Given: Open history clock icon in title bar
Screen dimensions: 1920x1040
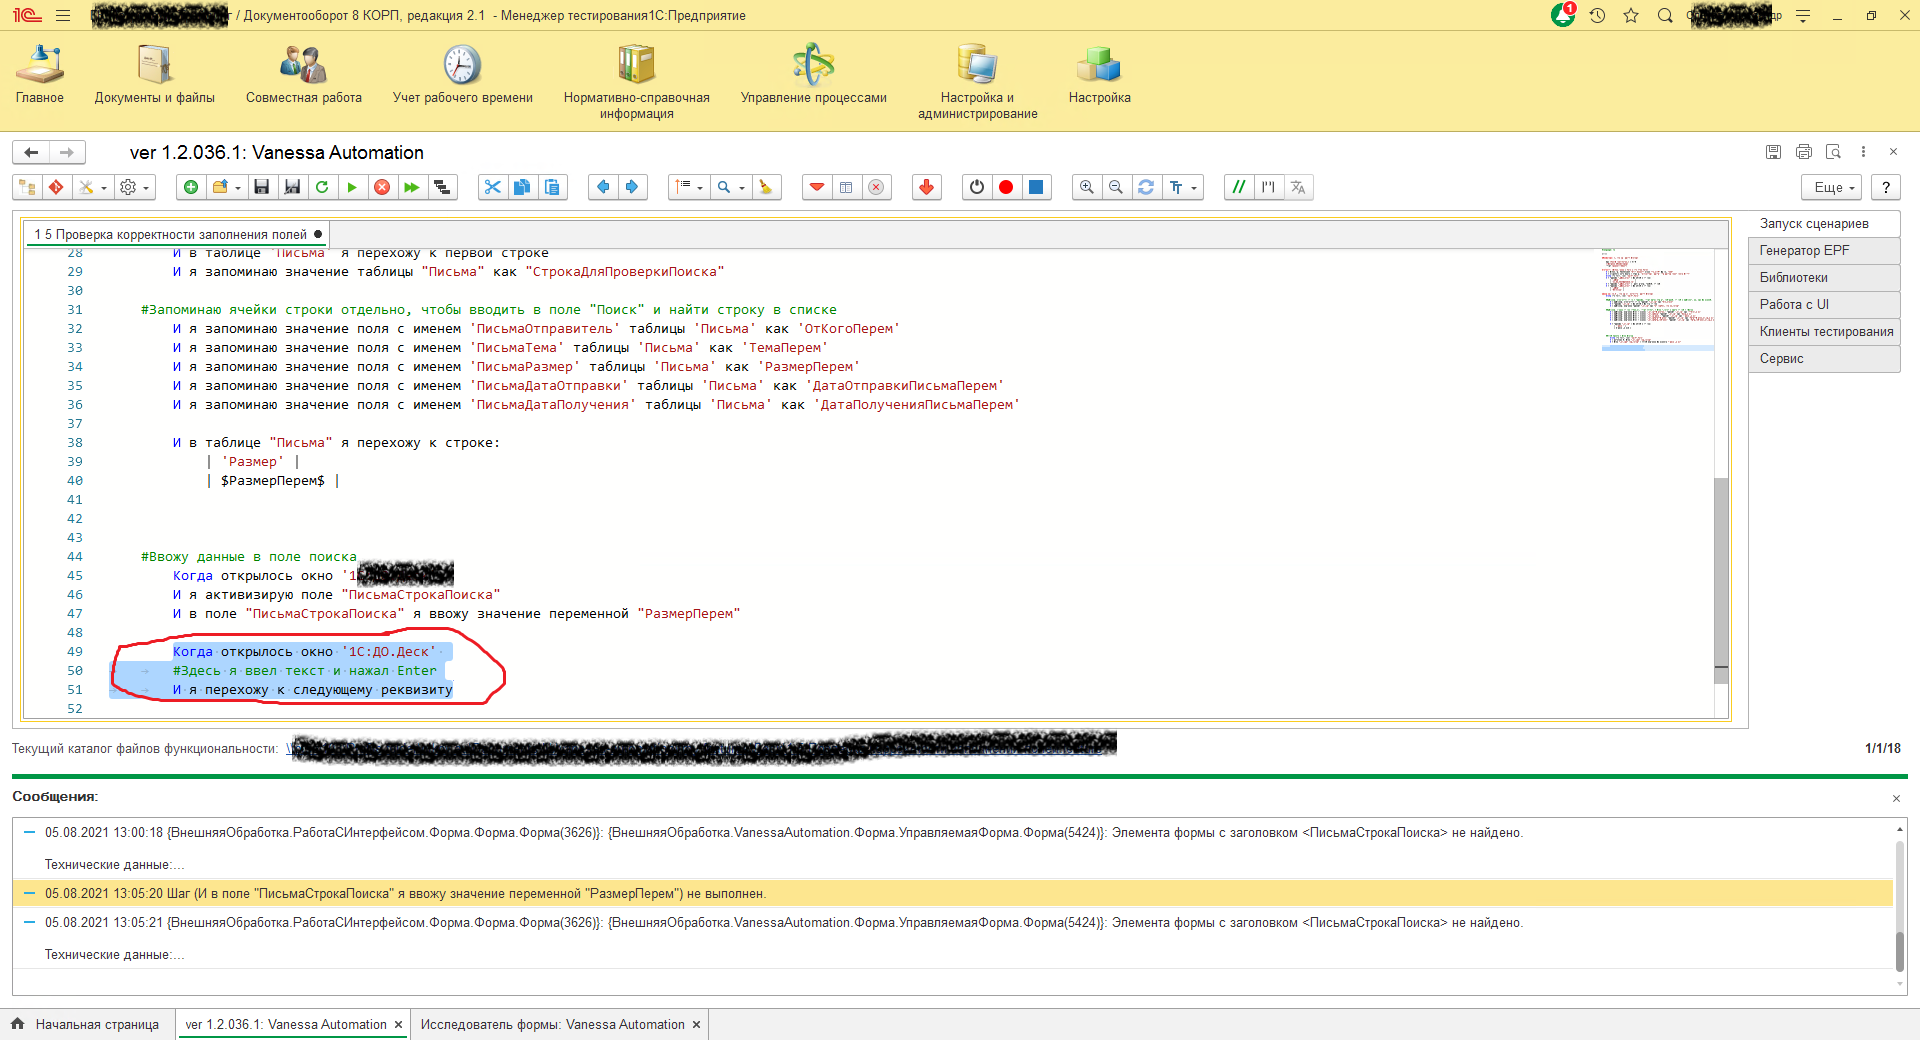Looking at the screenshot, I should tap(1597, 15).
